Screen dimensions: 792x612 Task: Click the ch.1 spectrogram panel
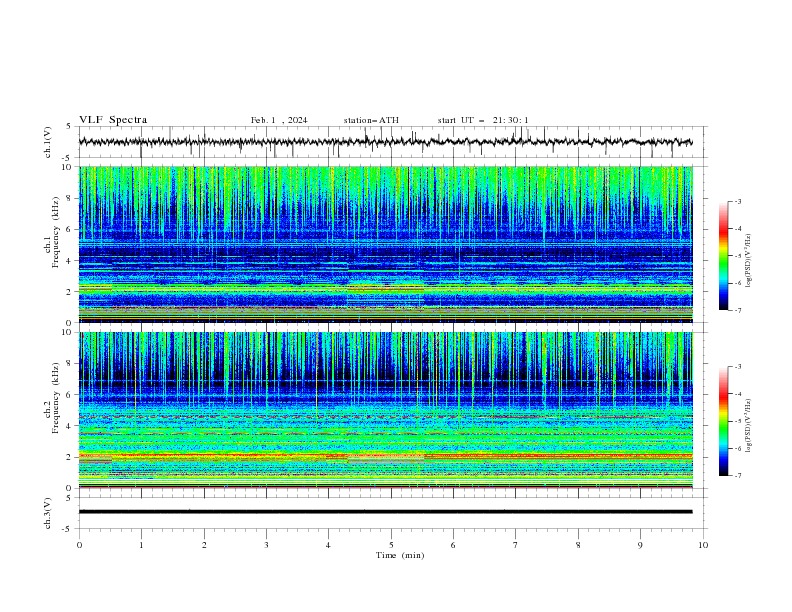pyautogui.click(x=385, y=244)
